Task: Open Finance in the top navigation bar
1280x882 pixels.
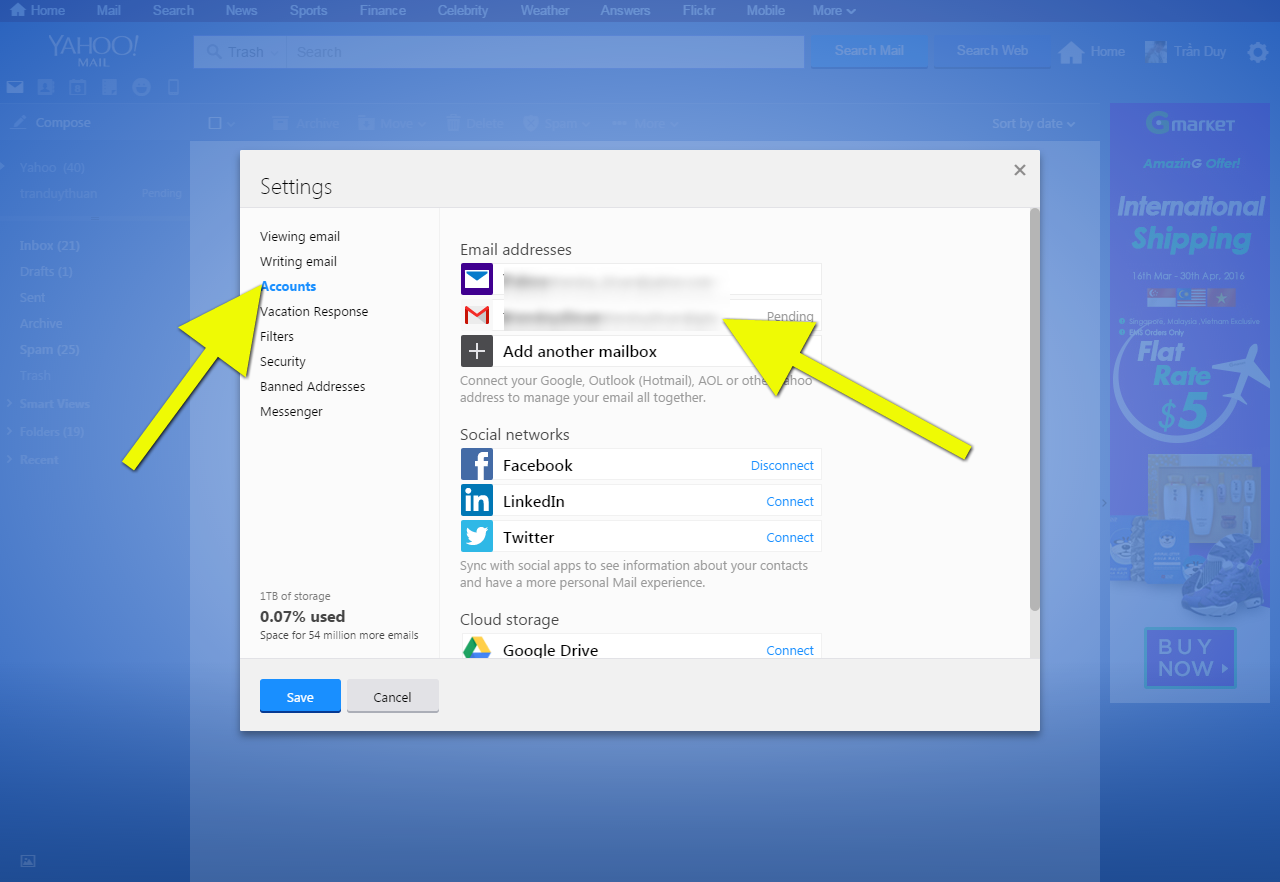Action: click(x=382, y=10)
